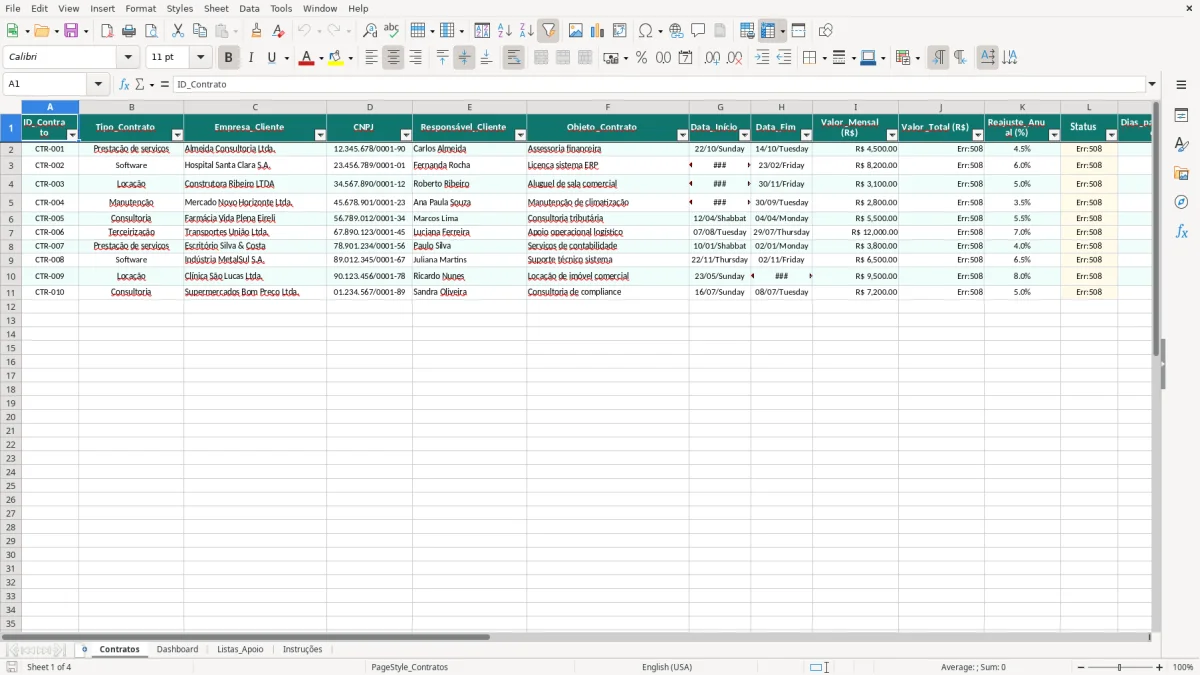Image resolution: width=1200 pixels, height=675 pixels.
Task: Open the Format menu
Action: click(140, 8)
